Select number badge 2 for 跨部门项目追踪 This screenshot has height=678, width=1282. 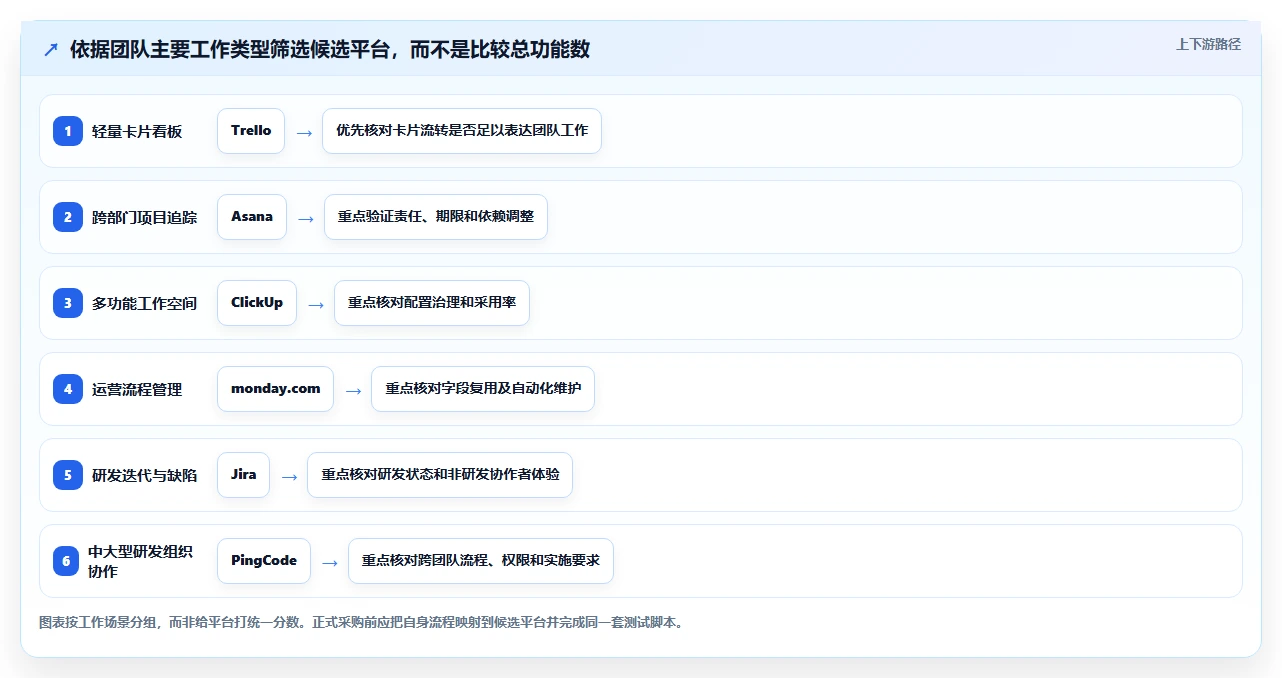coord(68,217)
